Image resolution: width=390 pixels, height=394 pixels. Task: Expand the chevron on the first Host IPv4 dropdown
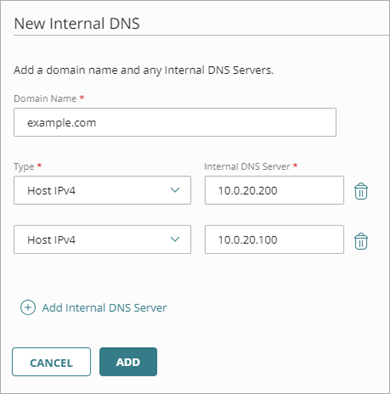[175, 190]
